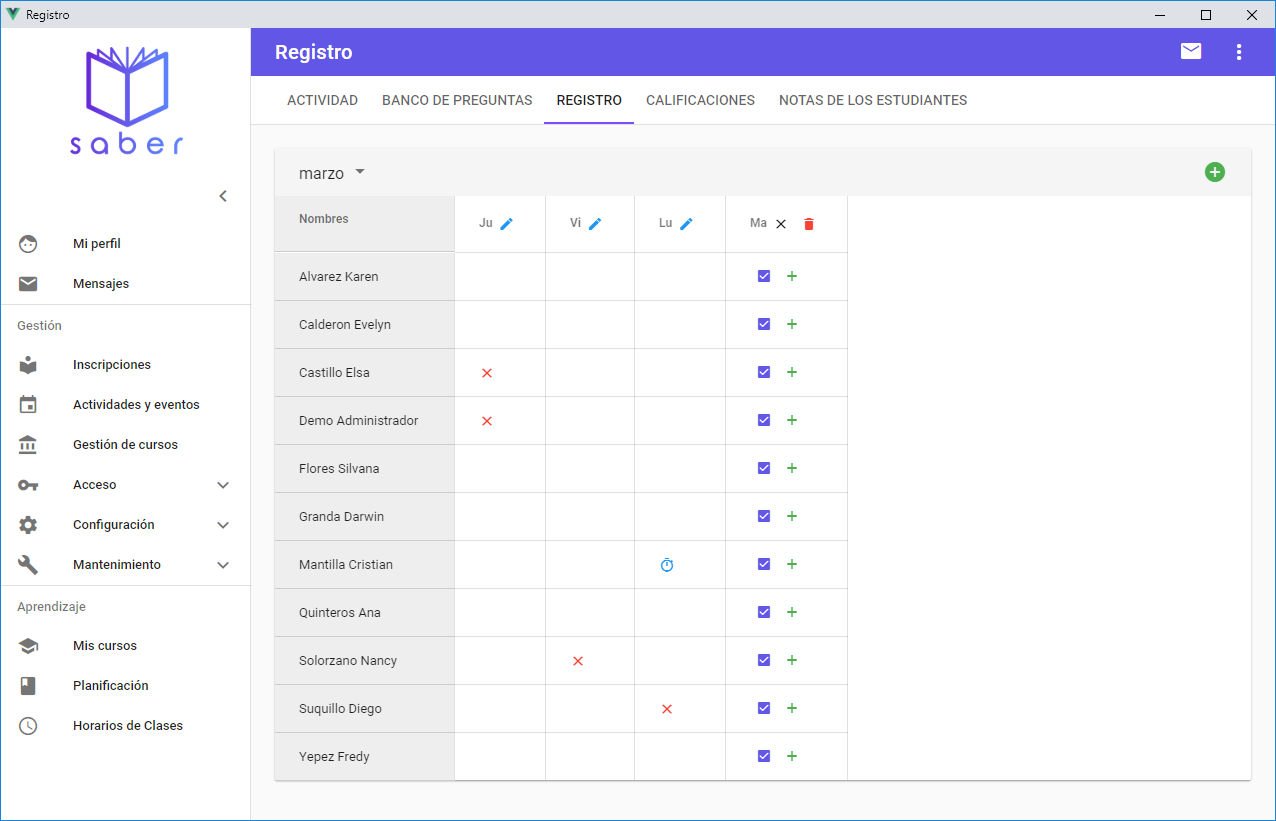This screenshot has width=1276, height=821.
Task: Click green plus for Granda Darwin
Action: (792, 516)
